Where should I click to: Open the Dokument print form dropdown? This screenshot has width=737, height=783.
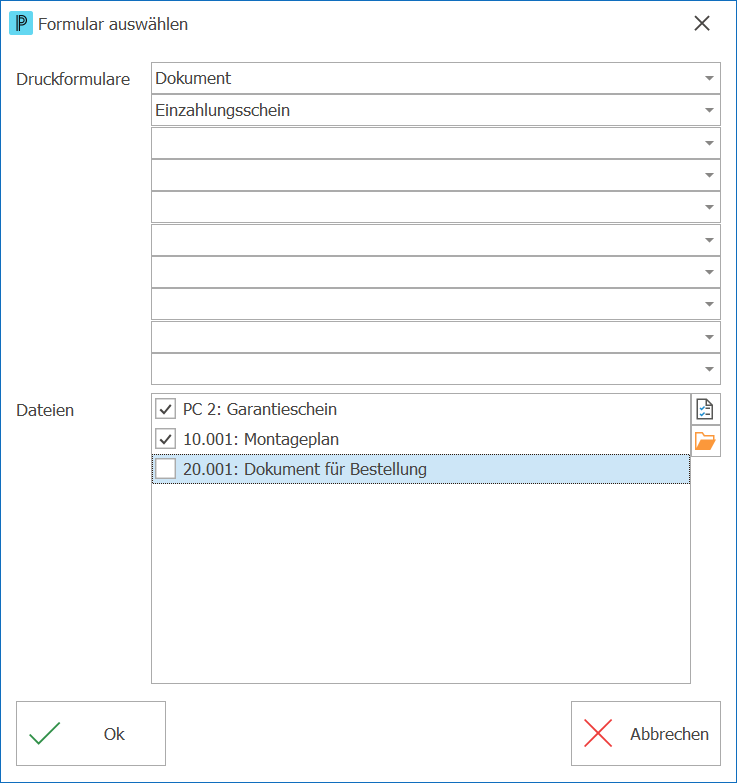[709, 78]
